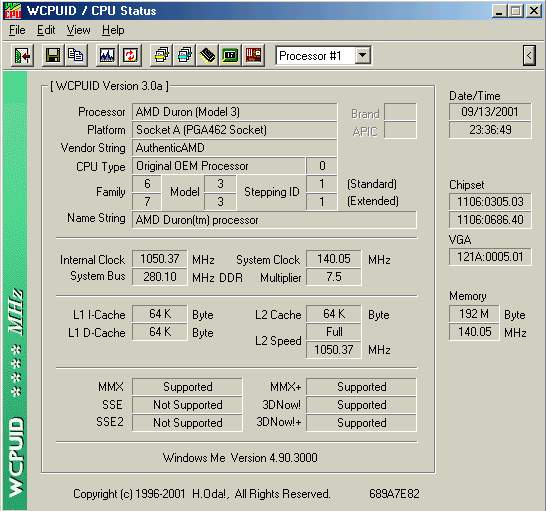Click the red refresh arrows icon
Viewport: 546px width, 511px height.
[130, 55]
